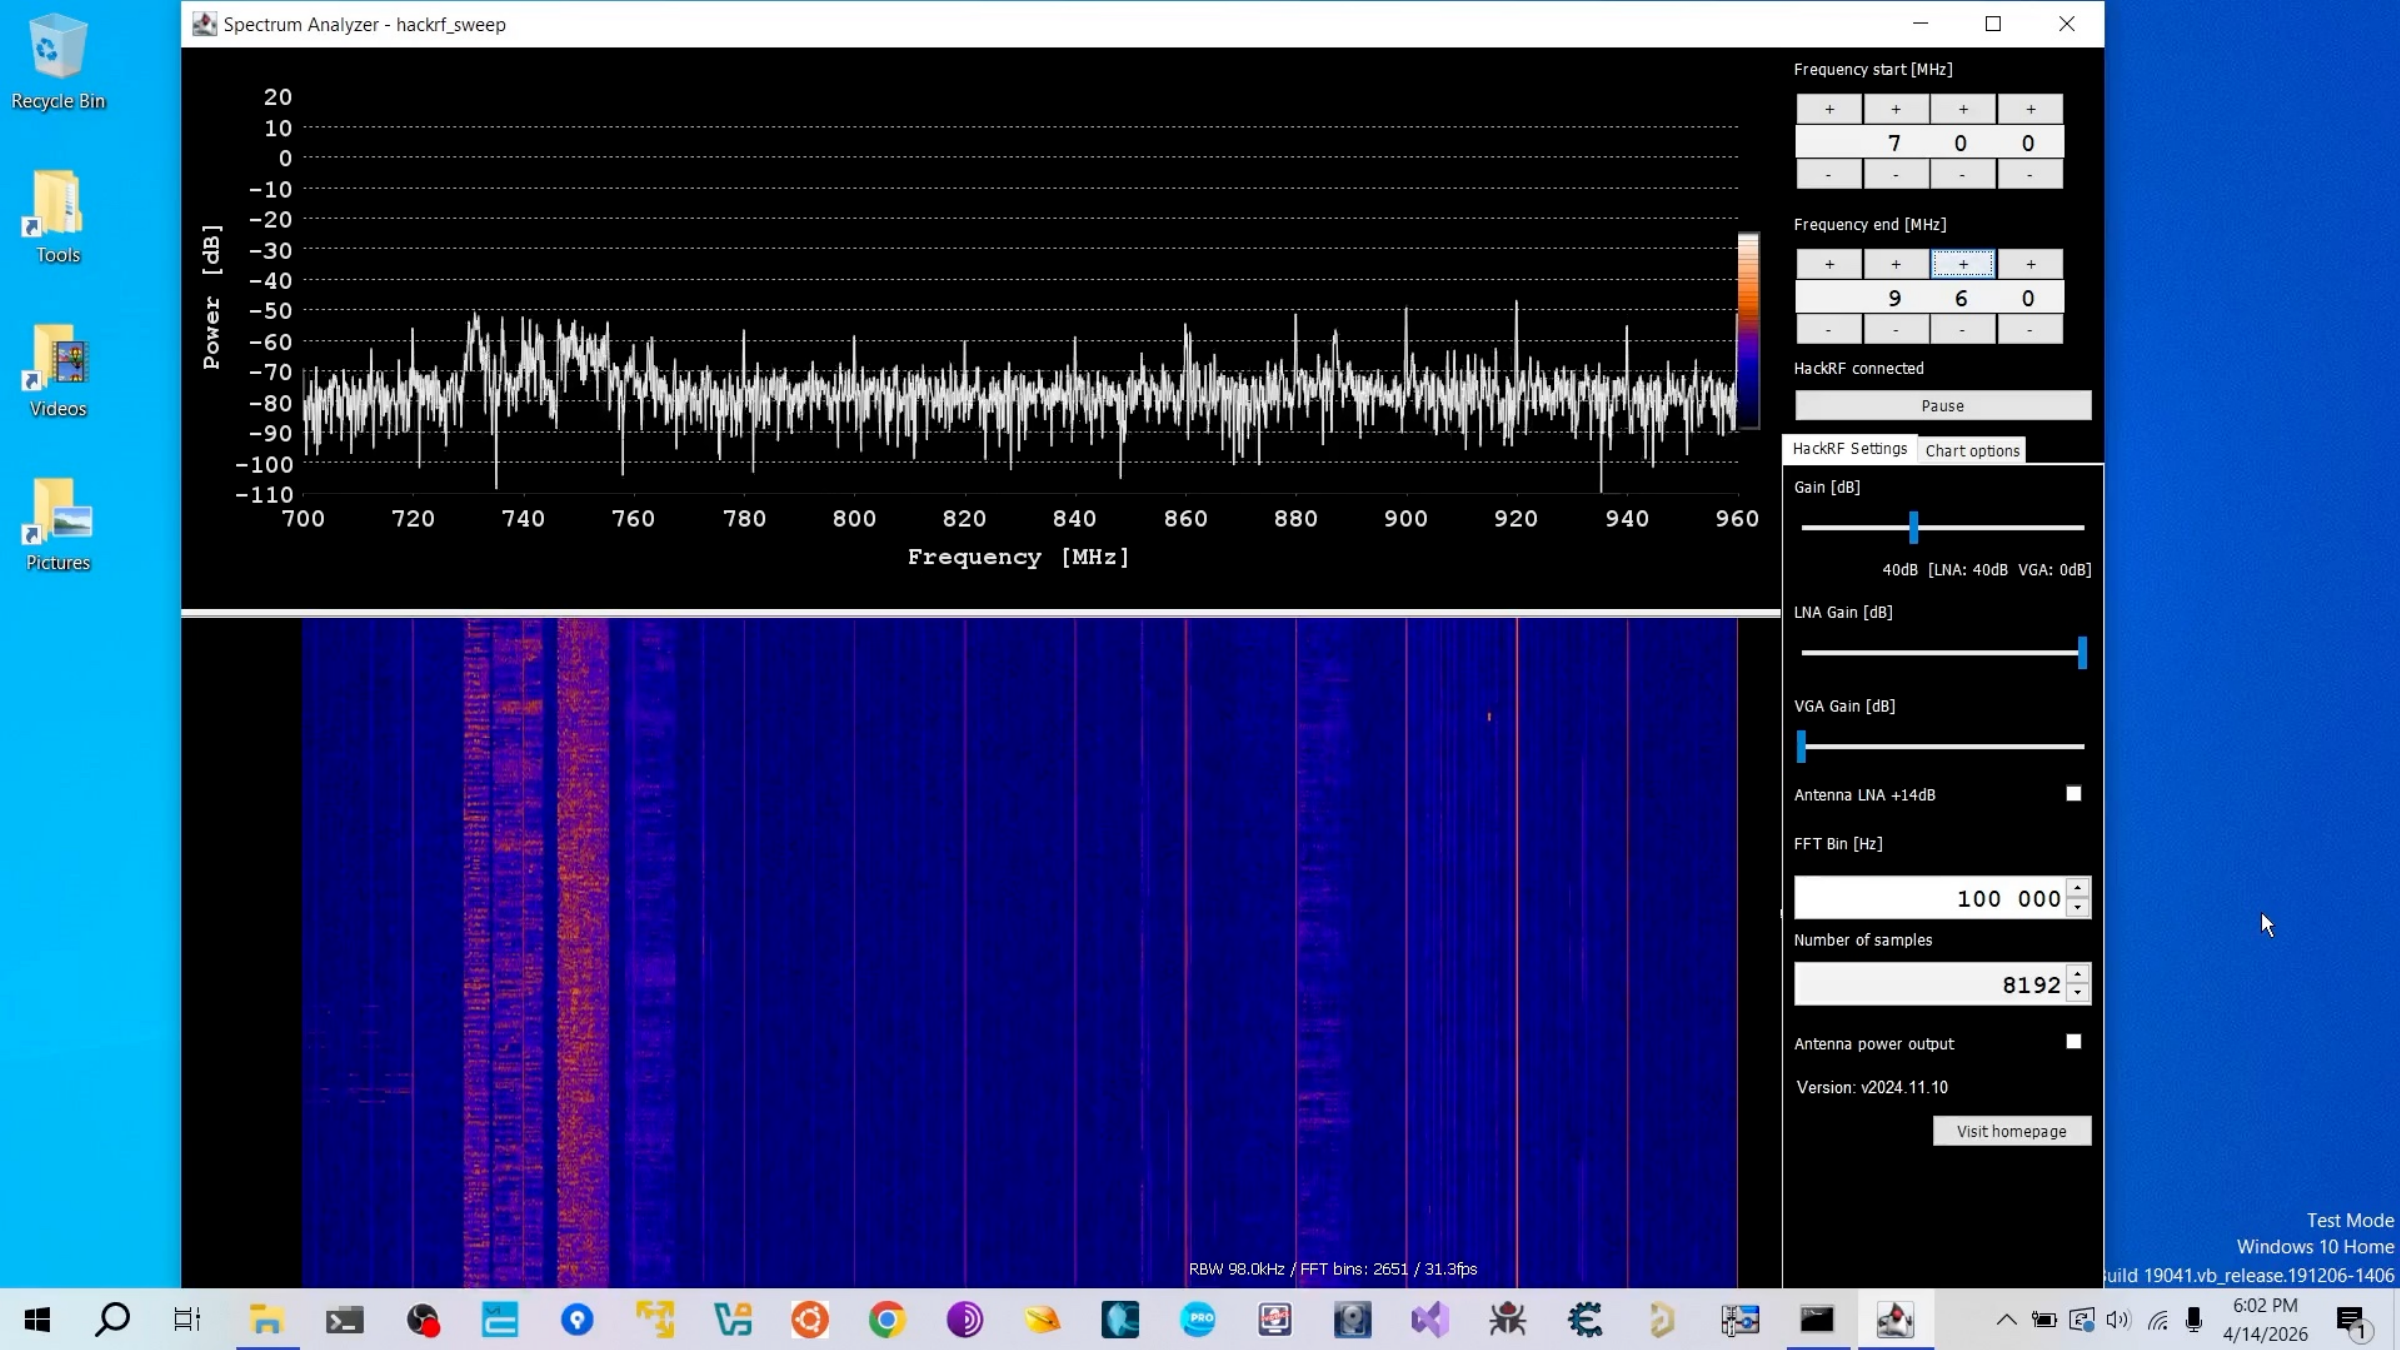Screen dimensions: 2400x1350
Task: Click the VGA Gain slider handle
Action: coord(1802,747)
